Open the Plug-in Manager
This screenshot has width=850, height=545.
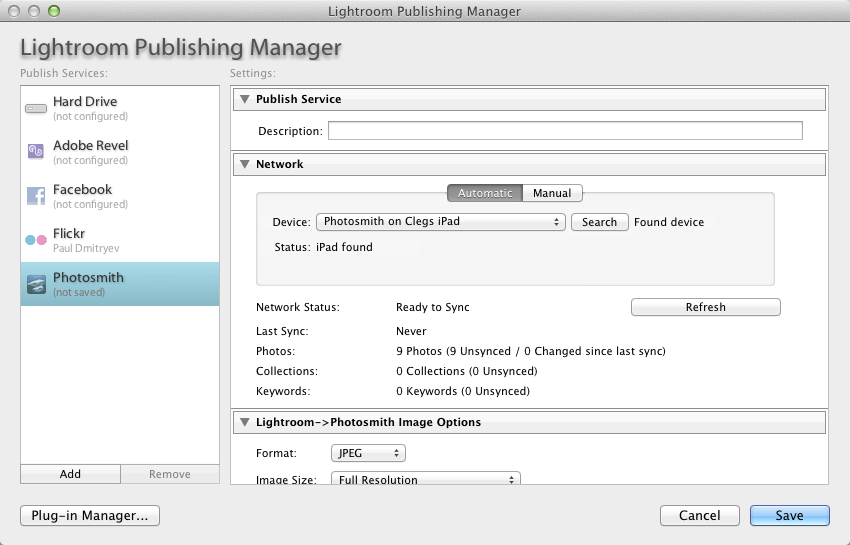(x=90, y=515)
